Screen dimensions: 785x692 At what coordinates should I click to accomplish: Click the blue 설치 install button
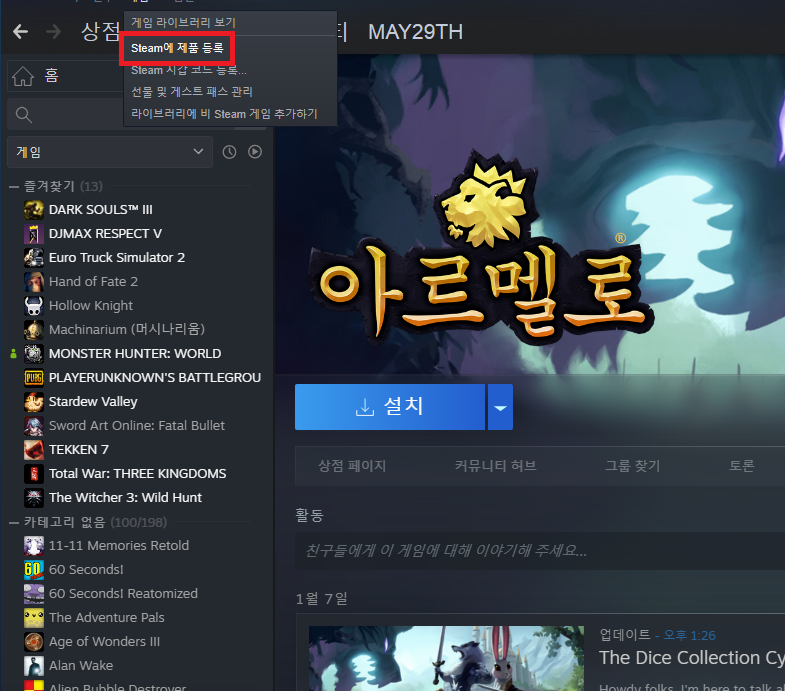tap(389, 407)
